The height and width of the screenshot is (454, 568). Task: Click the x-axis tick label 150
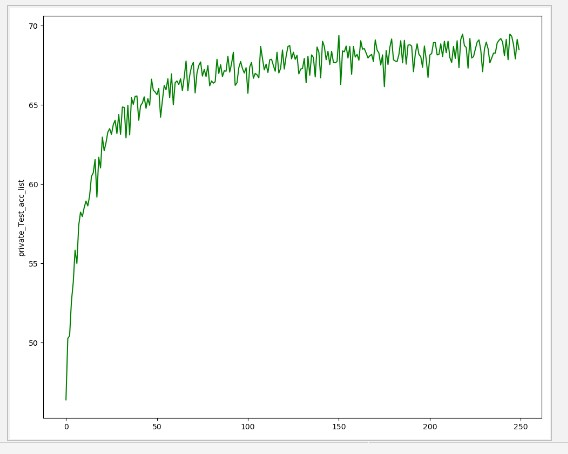pyautogui.click(x=339, y=427)
